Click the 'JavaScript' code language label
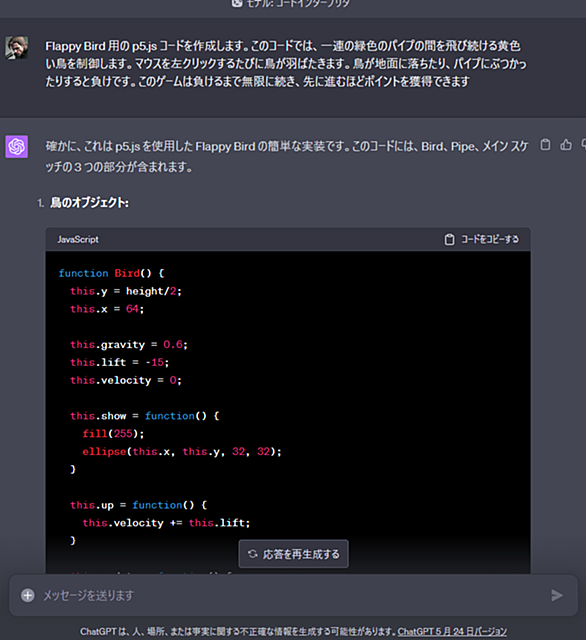 pos(78,240)
